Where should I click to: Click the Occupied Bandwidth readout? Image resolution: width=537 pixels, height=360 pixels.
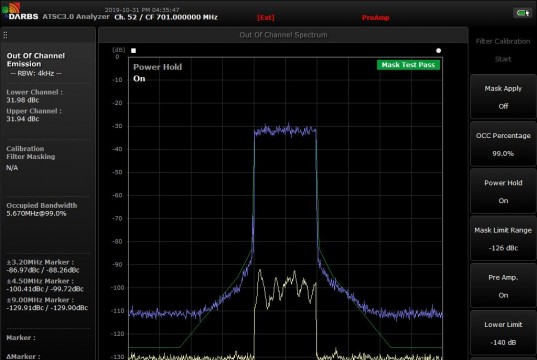41,209
